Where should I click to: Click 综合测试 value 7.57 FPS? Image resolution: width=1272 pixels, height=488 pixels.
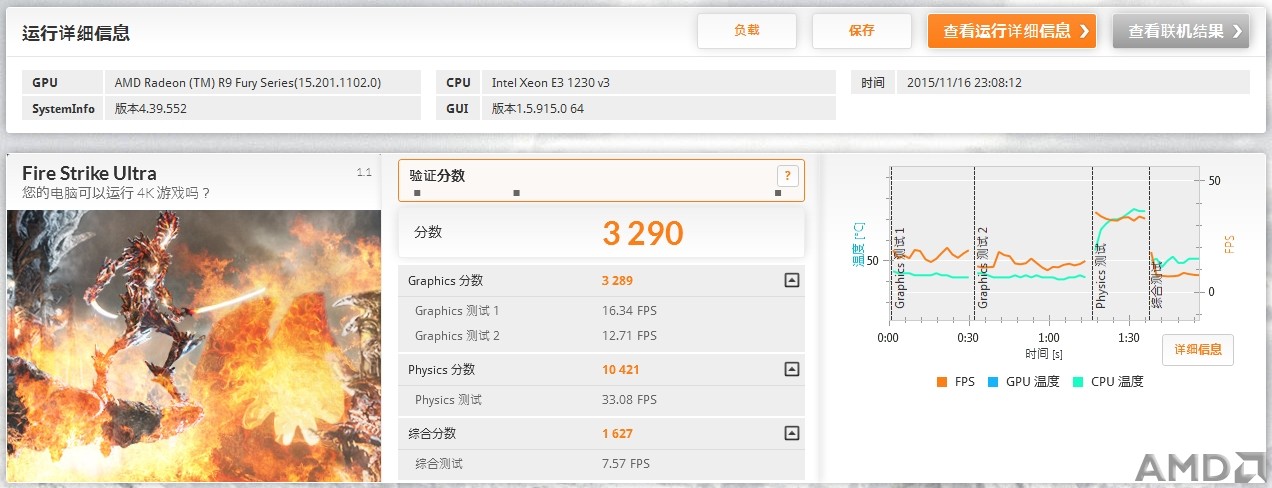tap(626, 464)
